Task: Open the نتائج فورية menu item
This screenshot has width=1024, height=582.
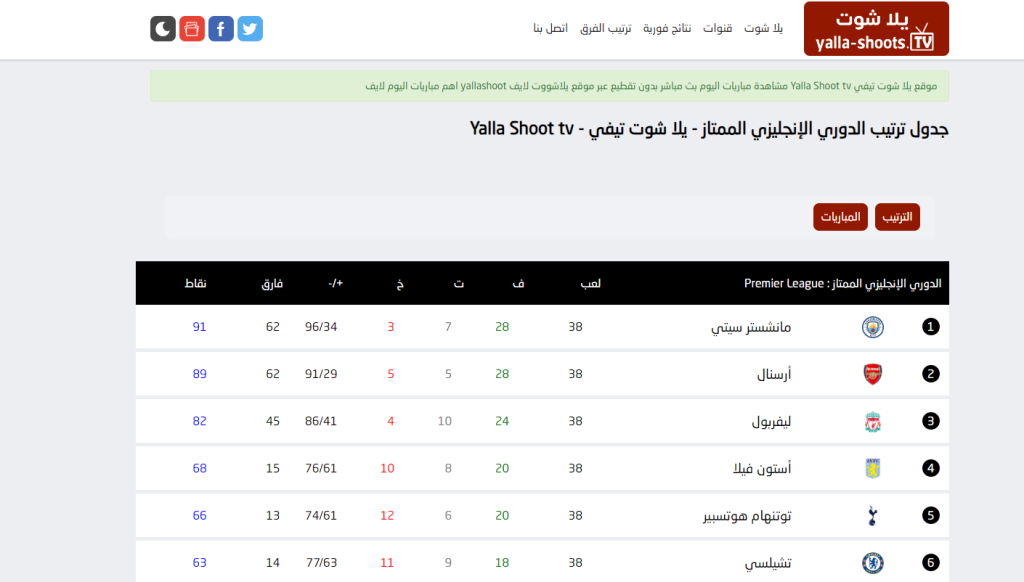Action: pos(667,28)
